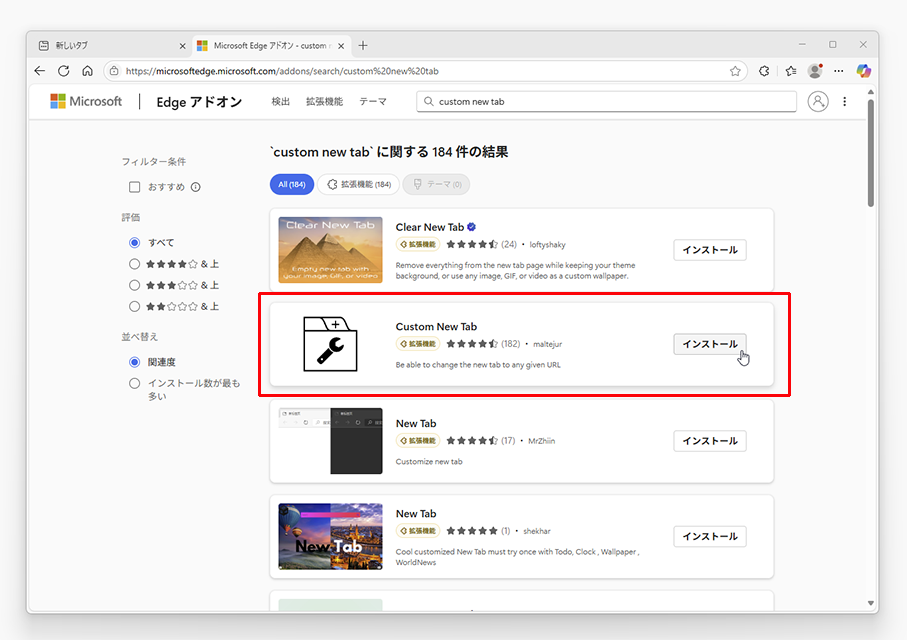The width and height of the screenshot is (907, 640).
Task: Open the shekhar New Tab colorful thumbnail
Action: 330,536
